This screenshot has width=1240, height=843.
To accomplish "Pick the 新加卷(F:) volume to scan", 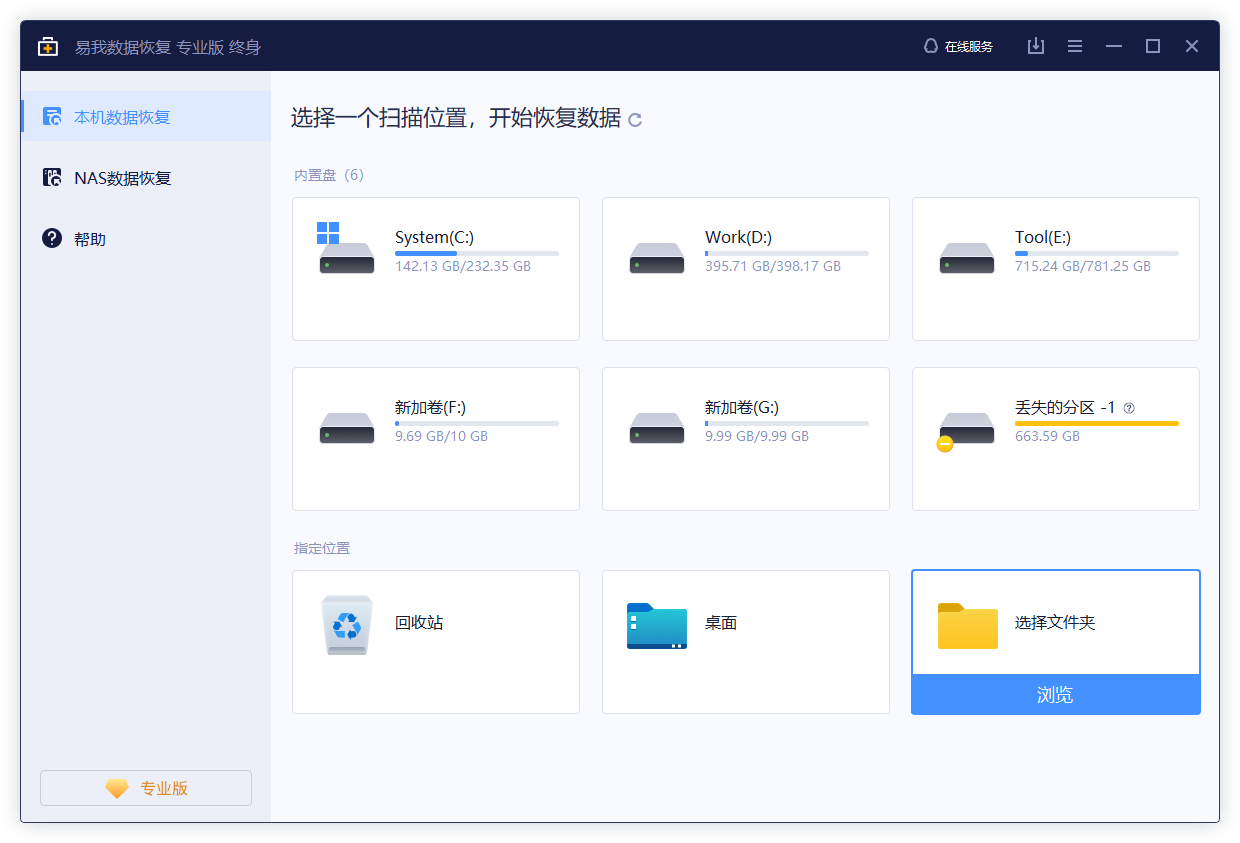I will click(x=435, y=438).
